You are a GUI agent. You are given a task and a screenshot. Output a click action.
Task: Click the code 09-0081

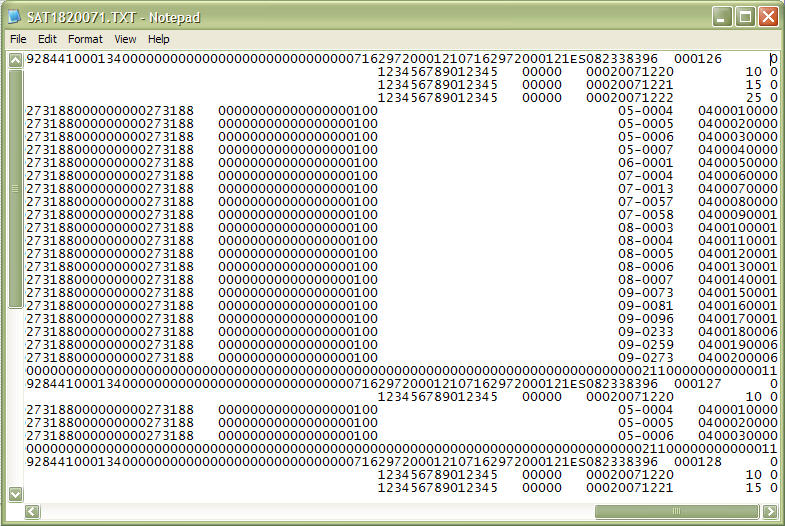[x=646, y=306]
